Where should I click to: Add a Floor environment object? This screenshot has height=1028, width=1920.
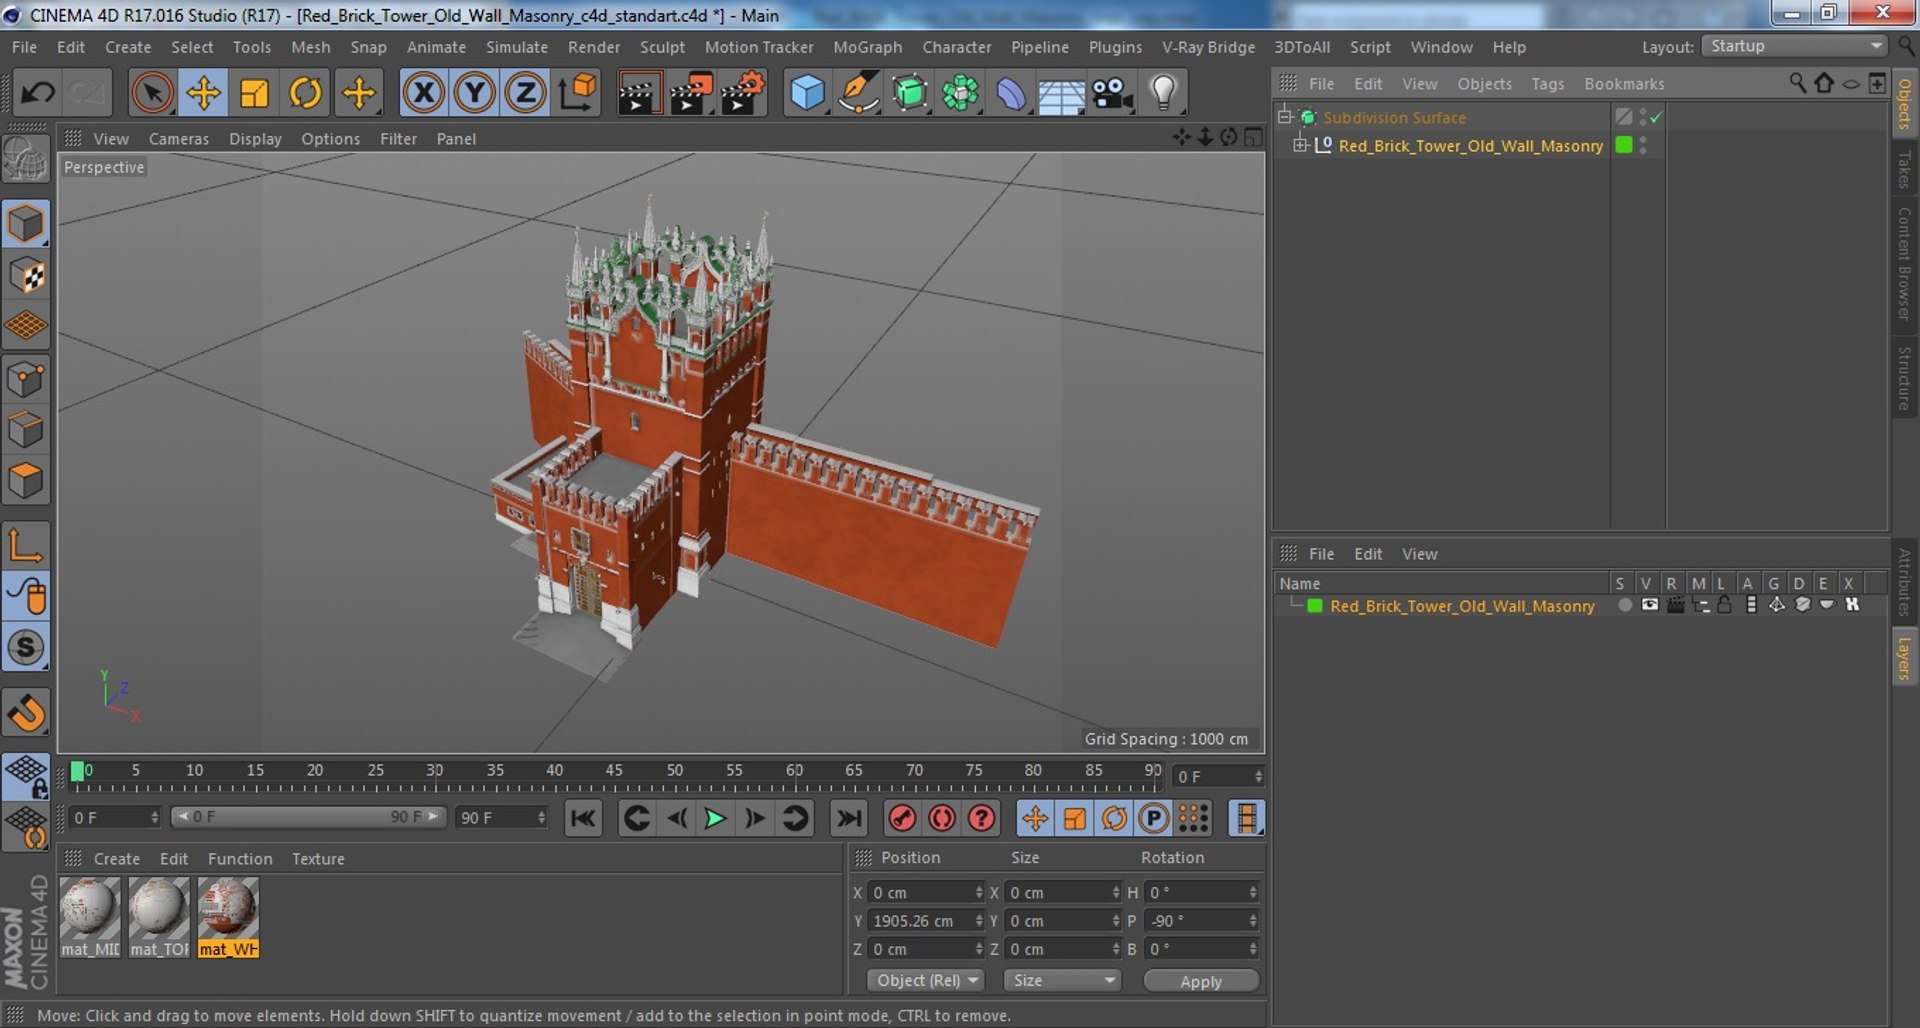1061,93
